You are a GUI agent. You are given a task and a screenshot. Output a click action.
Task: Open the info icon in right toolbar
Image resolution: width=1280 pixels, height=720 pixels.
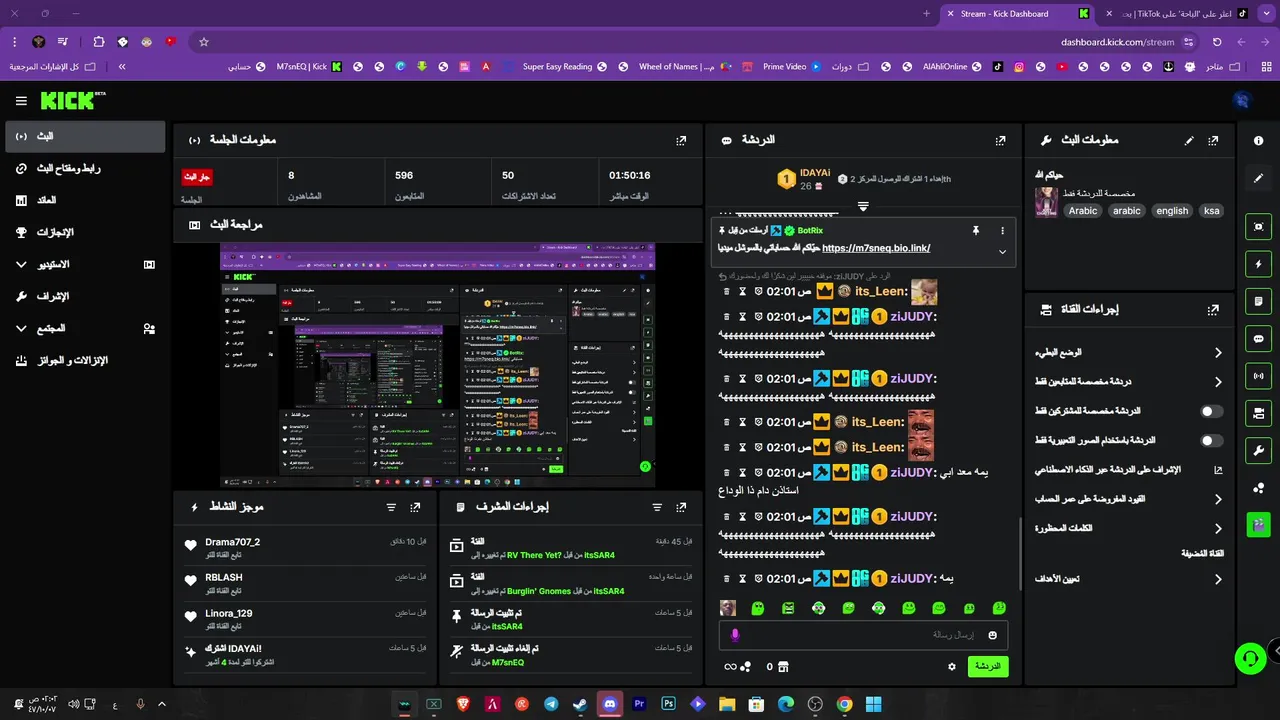pyautogui.click(x=1258, y=141)
